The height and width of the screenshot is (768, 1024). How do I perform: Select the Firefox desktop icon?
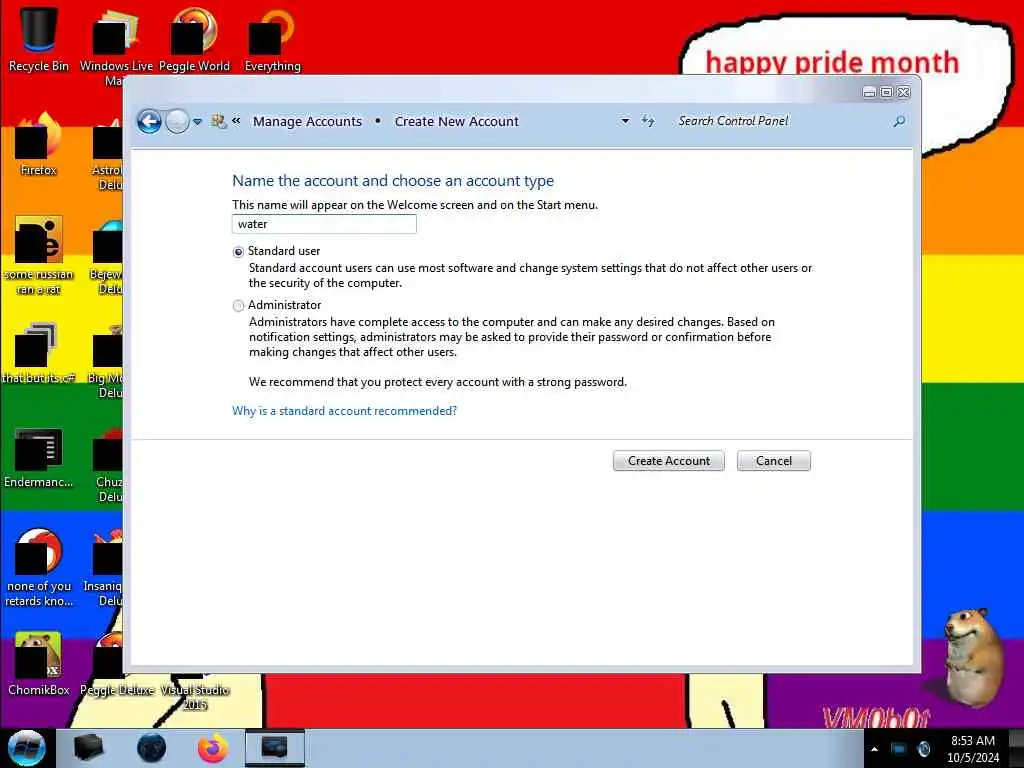click(x=39, y=144)
